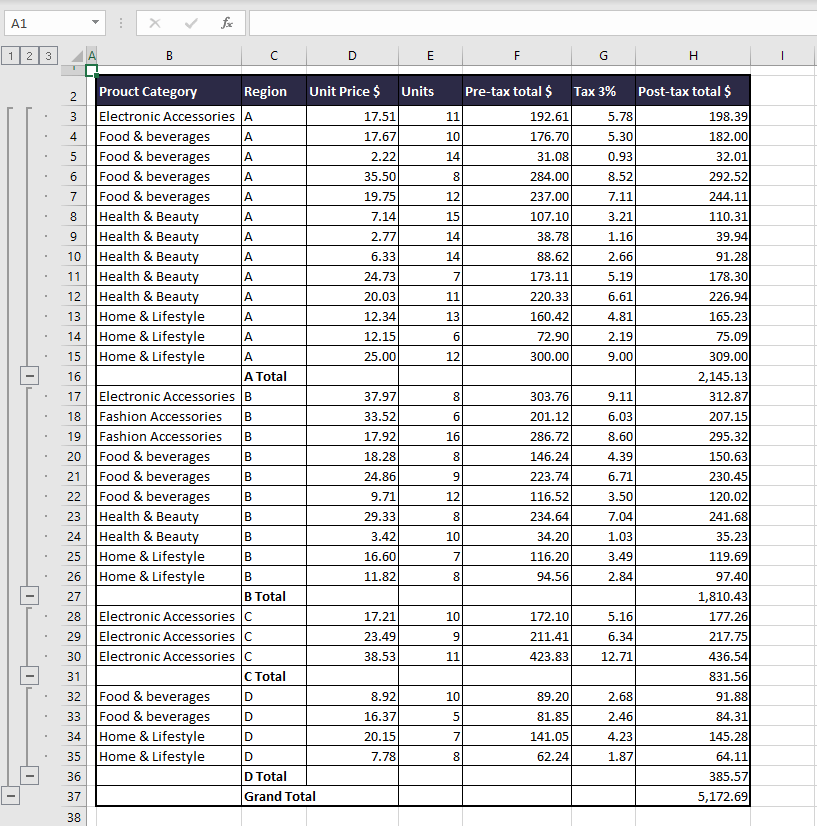The width and height of the screenshot is (817, 826).
Task: Click the outline level 2 button
Action: click(x=29, y=55)
